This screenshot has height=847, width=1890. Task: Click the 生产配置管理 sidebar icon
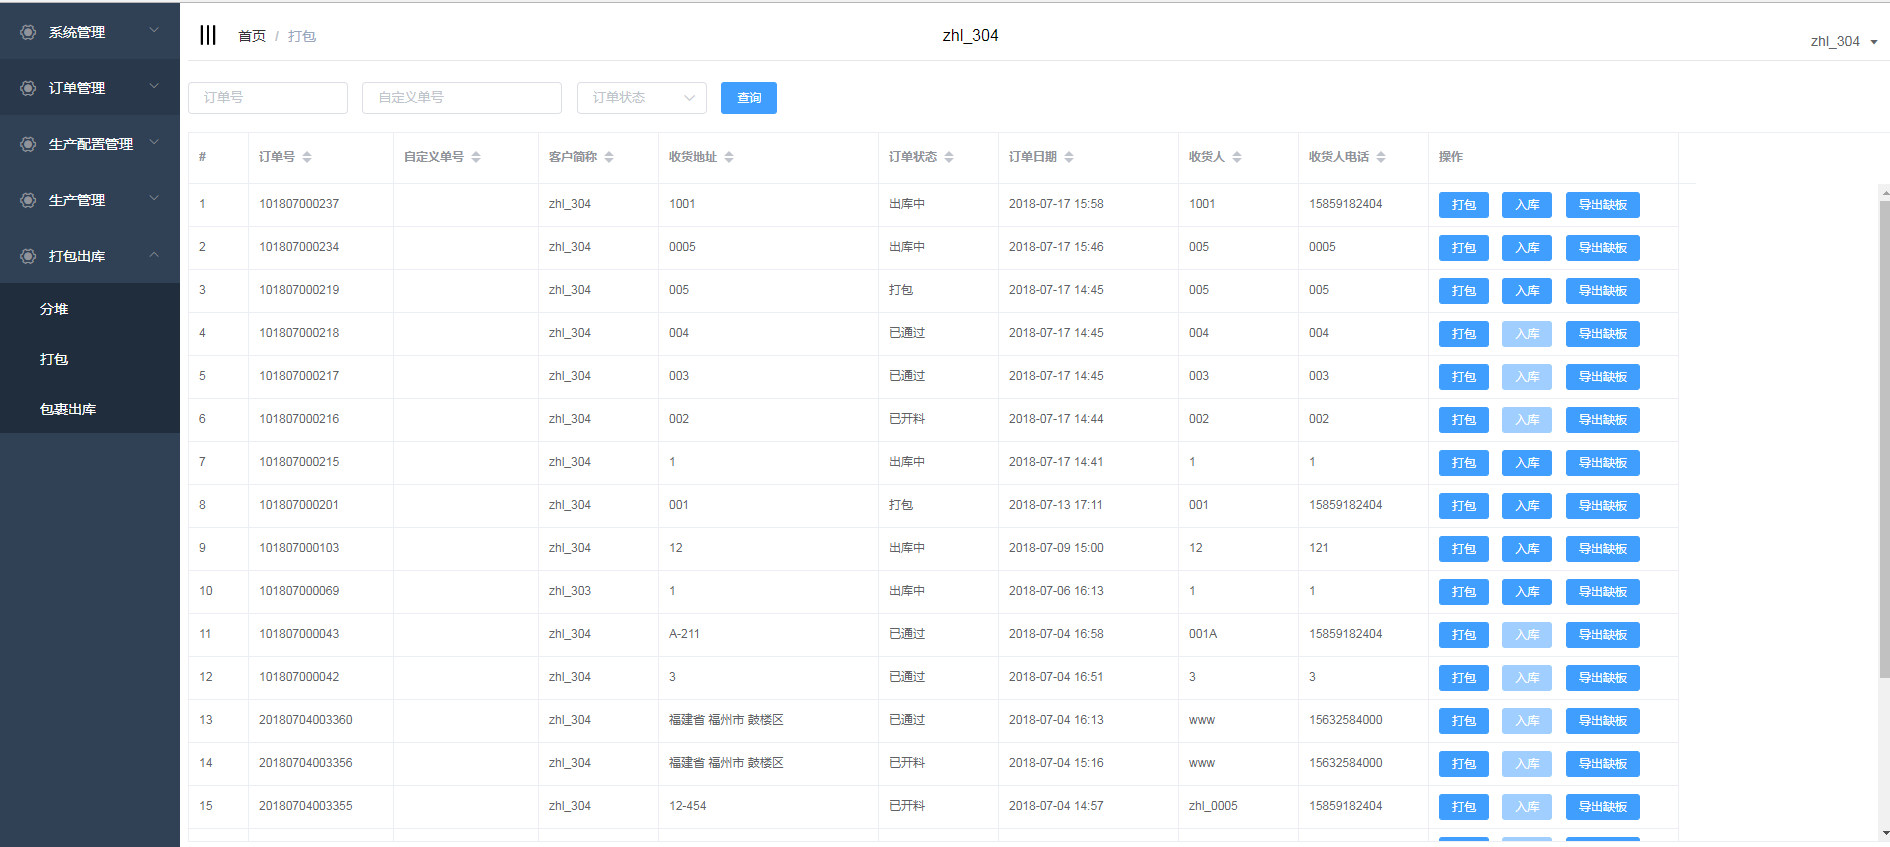(x=28, y=144)
